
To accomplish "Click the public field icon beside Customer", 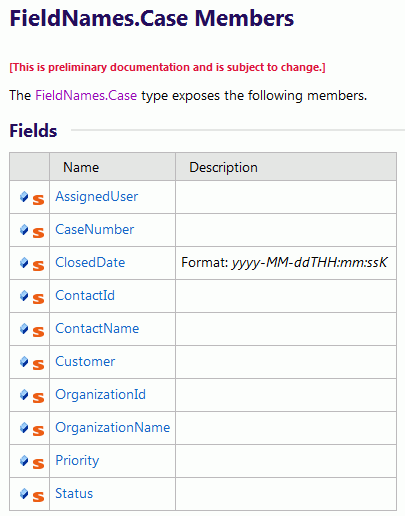I will (x=24, y=362).
